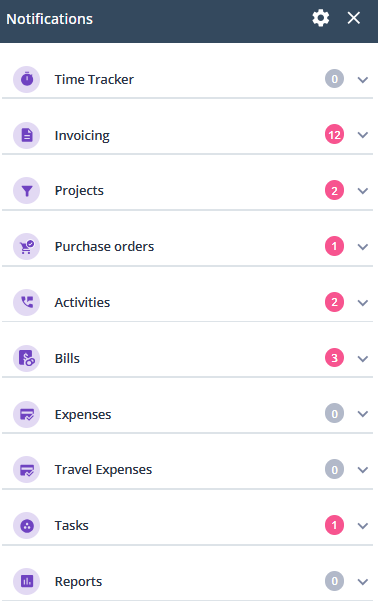Click the Projects funnel icon
The width and height of the screenshot is (378, 604).
pyautogui.click(x=27, y=191)
